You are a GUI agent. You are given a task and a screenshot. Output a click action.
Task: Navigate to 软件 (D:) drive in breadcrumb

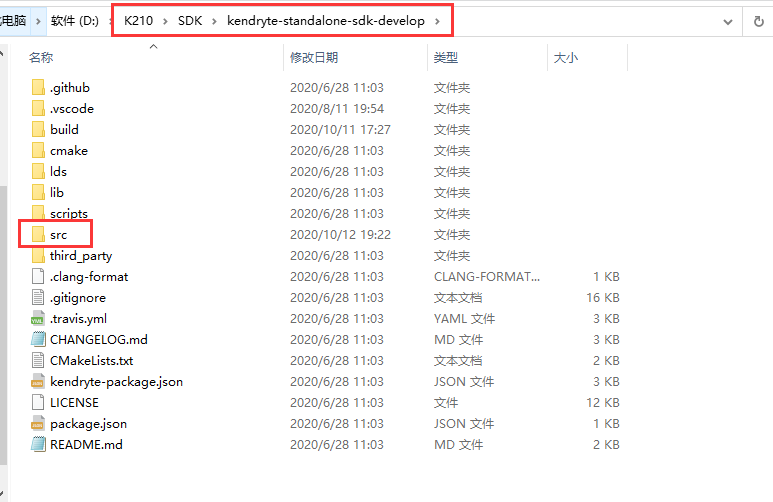click(75, 21)
